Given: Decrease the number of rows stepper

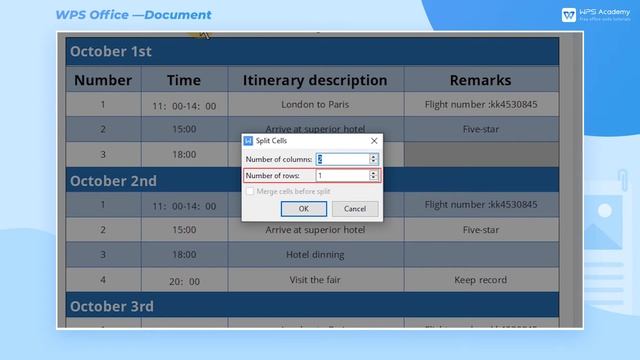Looking at the screenshot, I should 373,178.
